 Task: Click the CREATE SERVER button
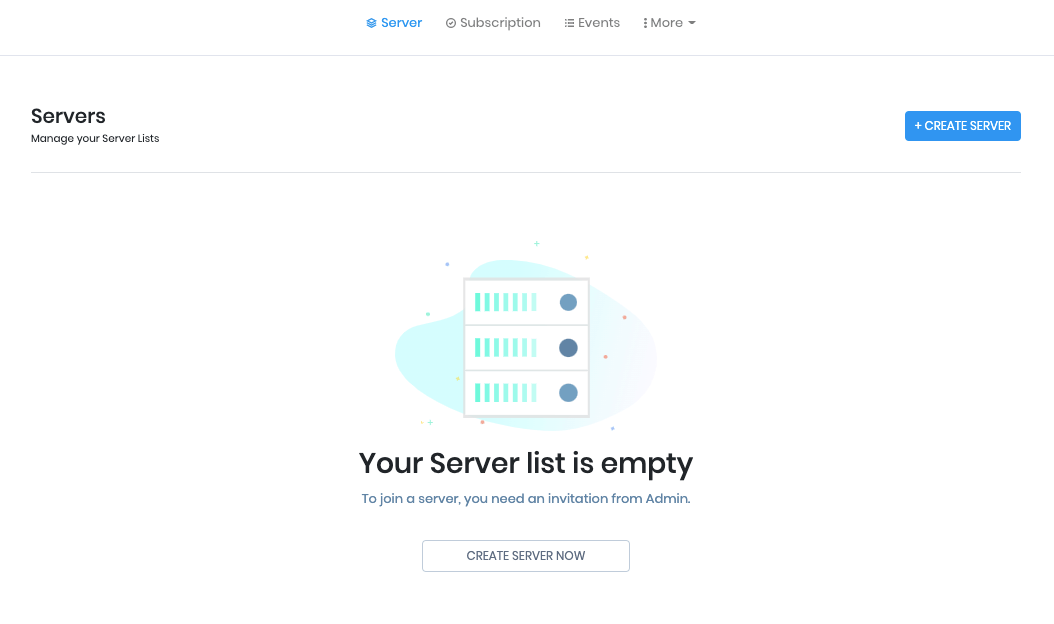point(962,125)
